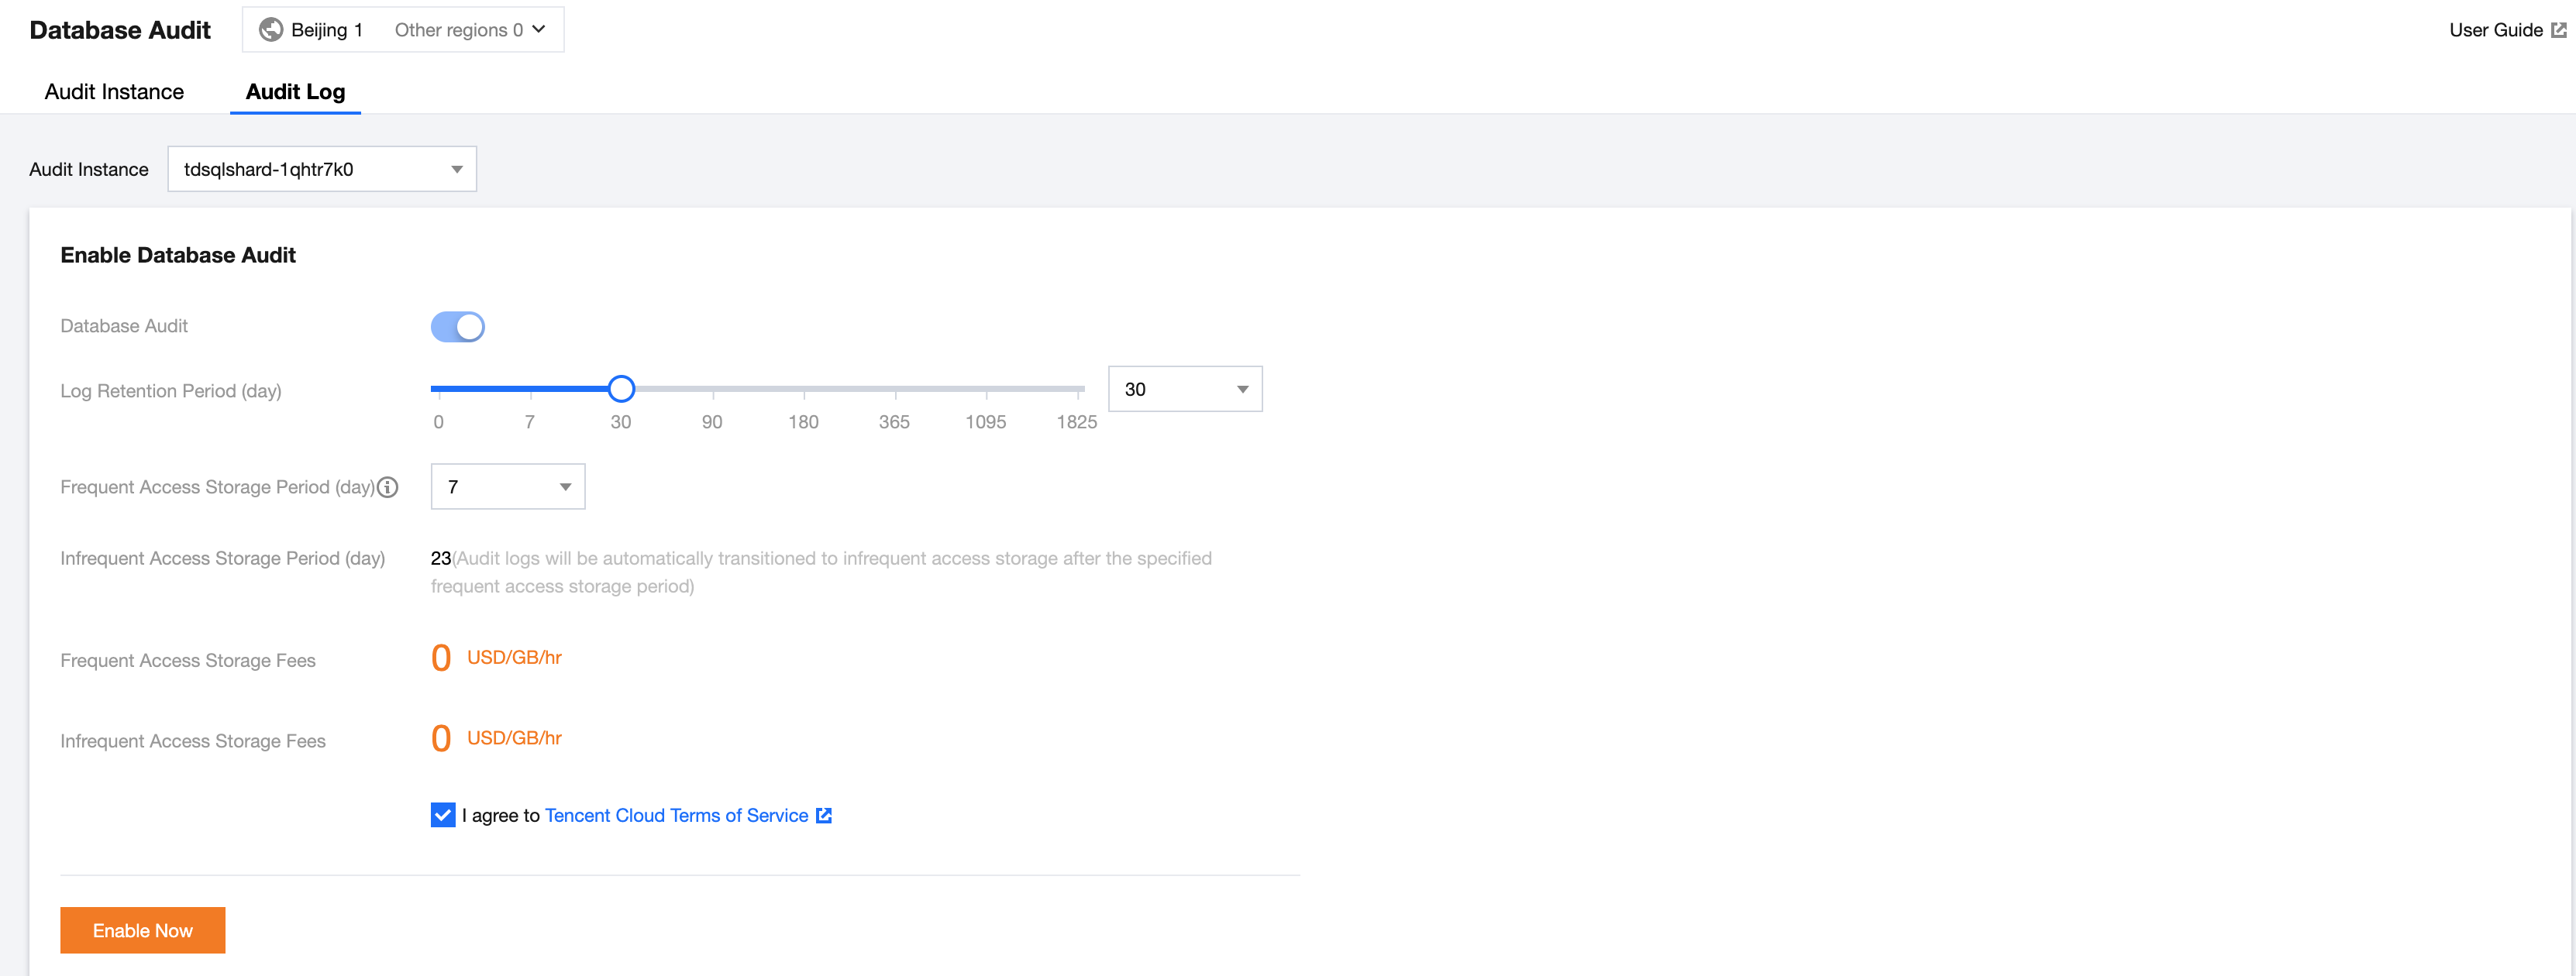Screen dimensions: 2576x976
Task: Uncheck the Terms of Service agreement checkbox
Action: (442, 815)
